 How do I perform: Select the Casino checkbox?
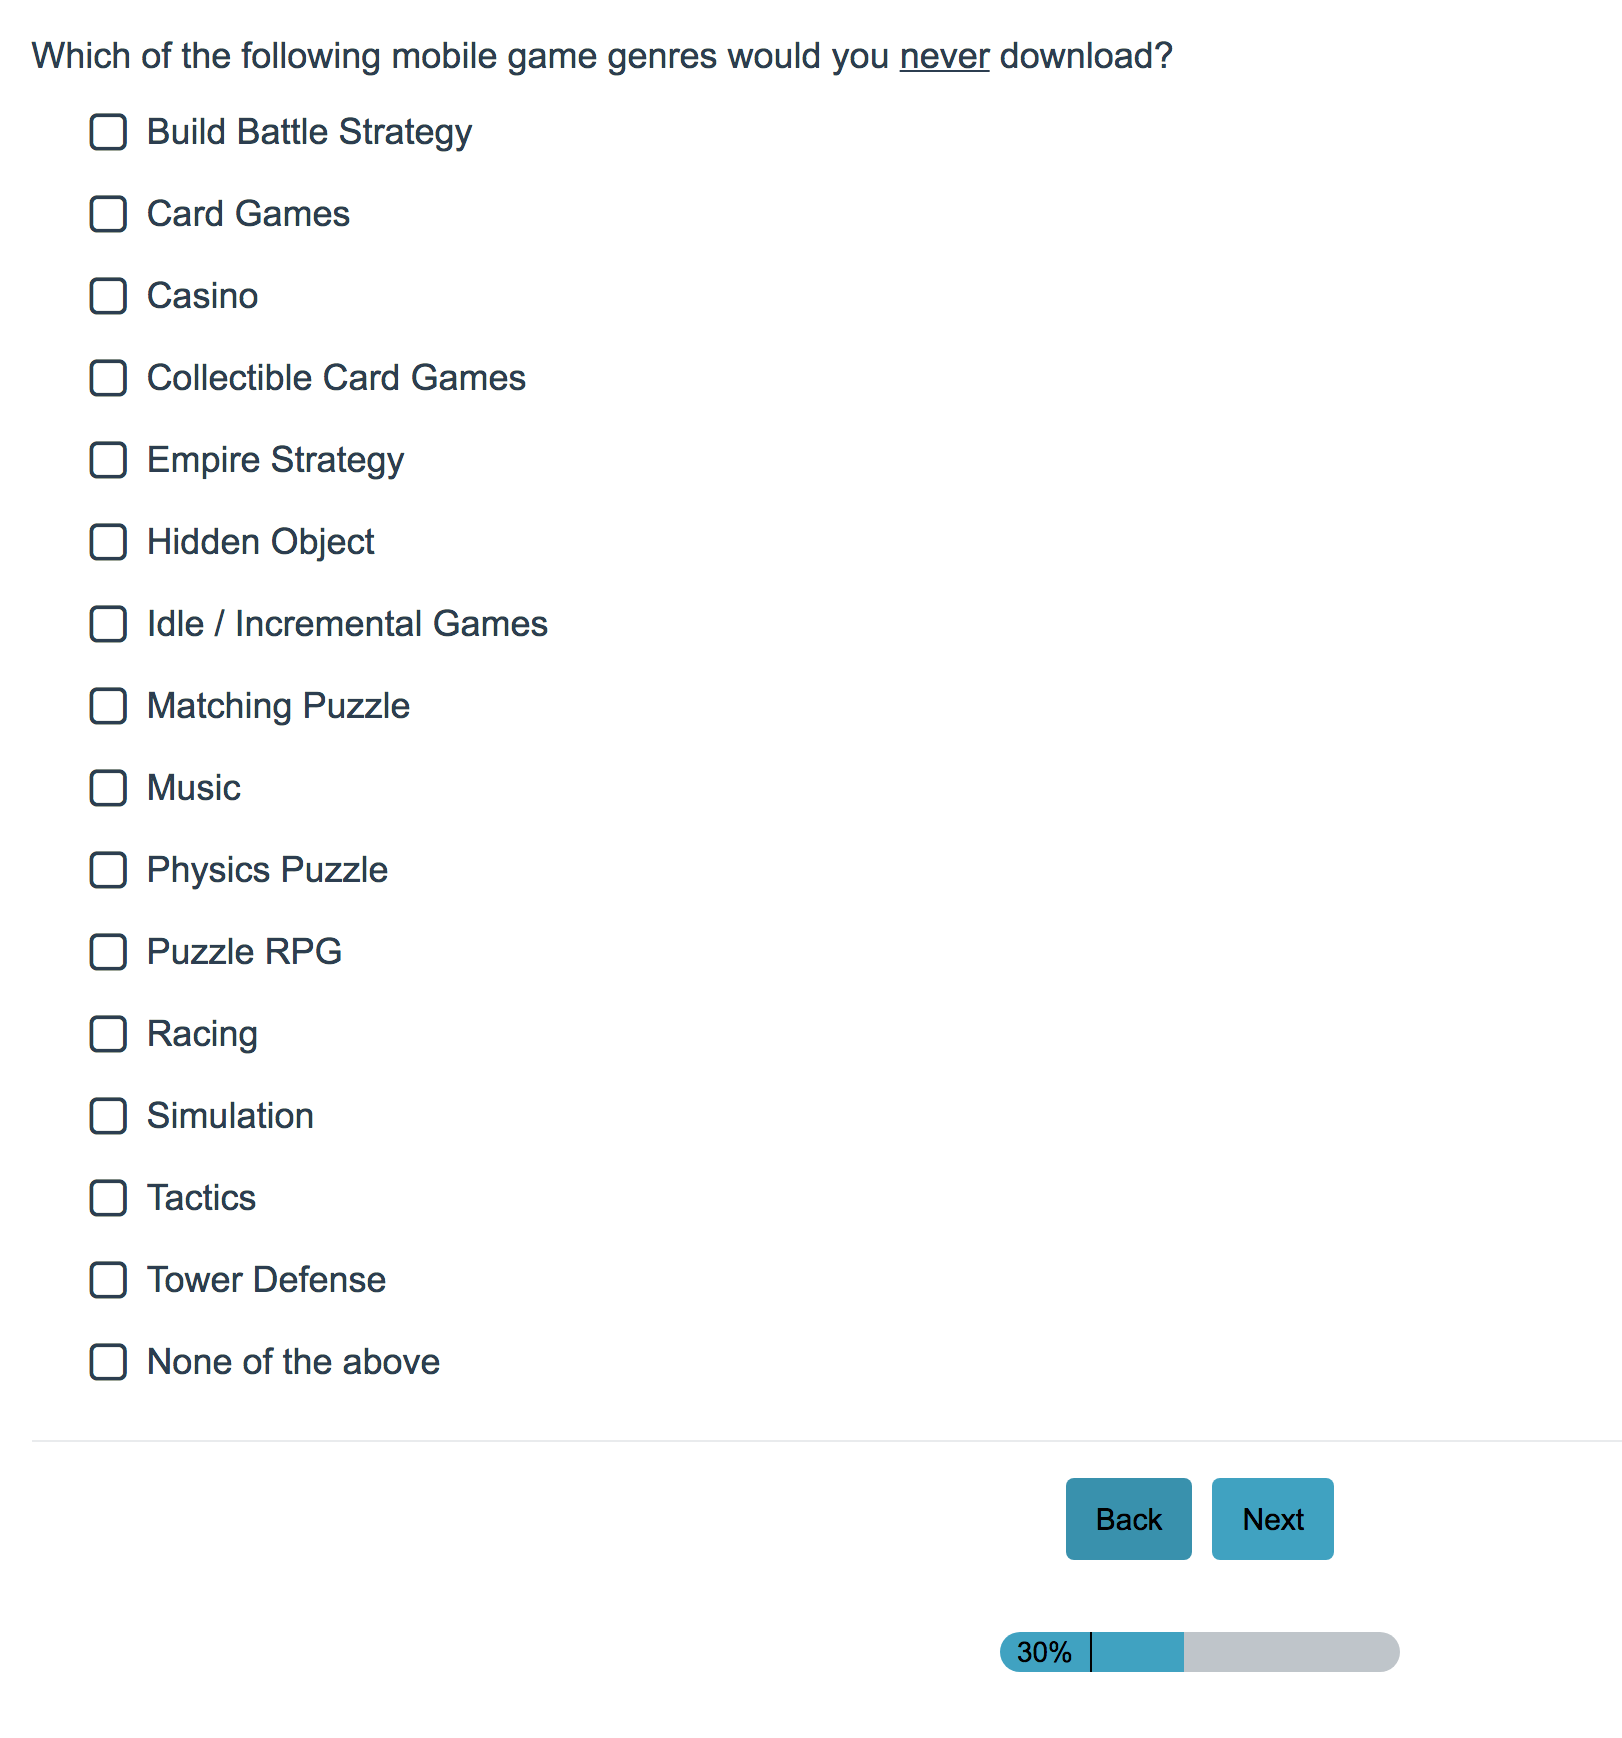[108, 296]
